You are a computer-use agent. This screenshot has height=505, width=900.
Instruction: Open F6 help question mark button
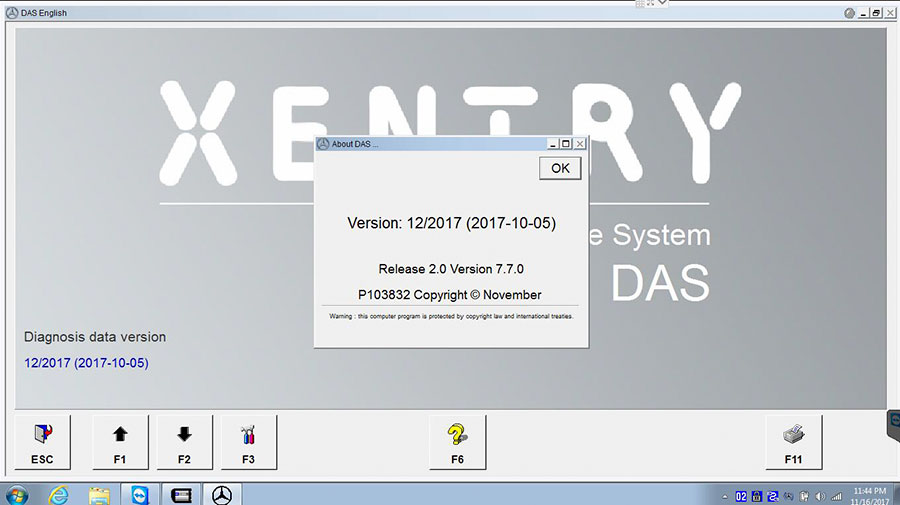coord(457,442)
